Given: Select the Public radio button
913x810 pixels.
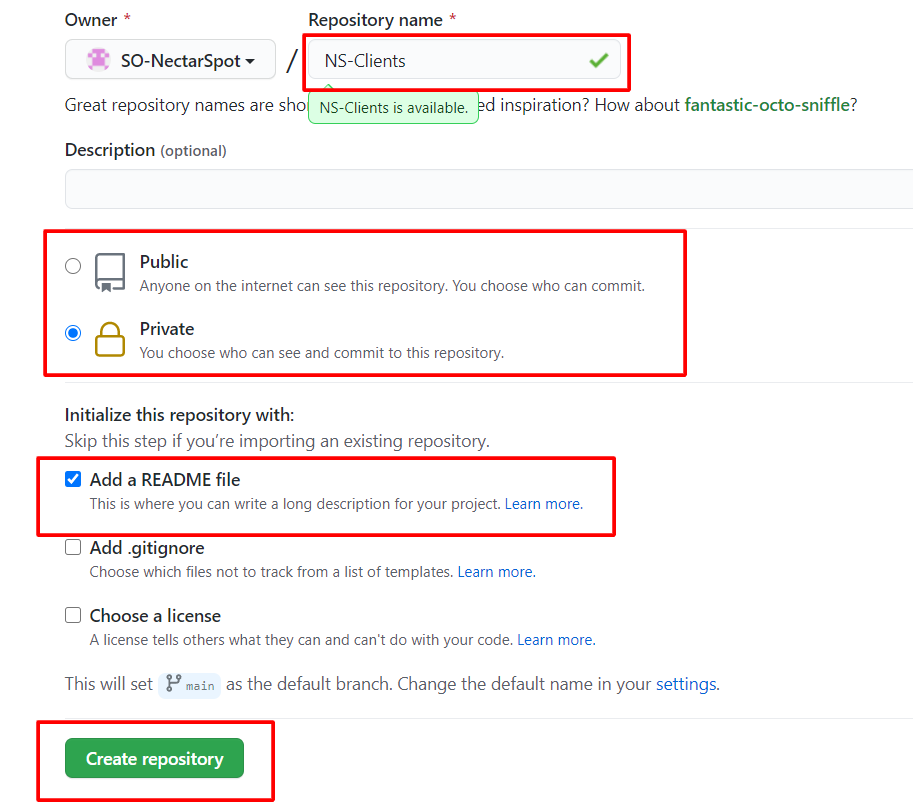Looking at the screenshot, I should [x=73, y=266].
